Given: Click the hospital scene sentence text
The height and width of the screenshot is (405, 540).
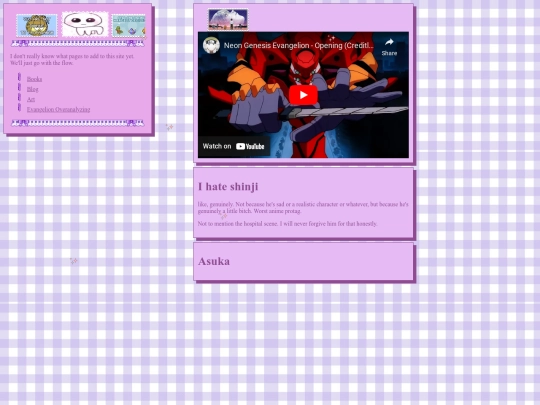Looking at the screenshot, I should pyautogui.click(x=287, y=224).
